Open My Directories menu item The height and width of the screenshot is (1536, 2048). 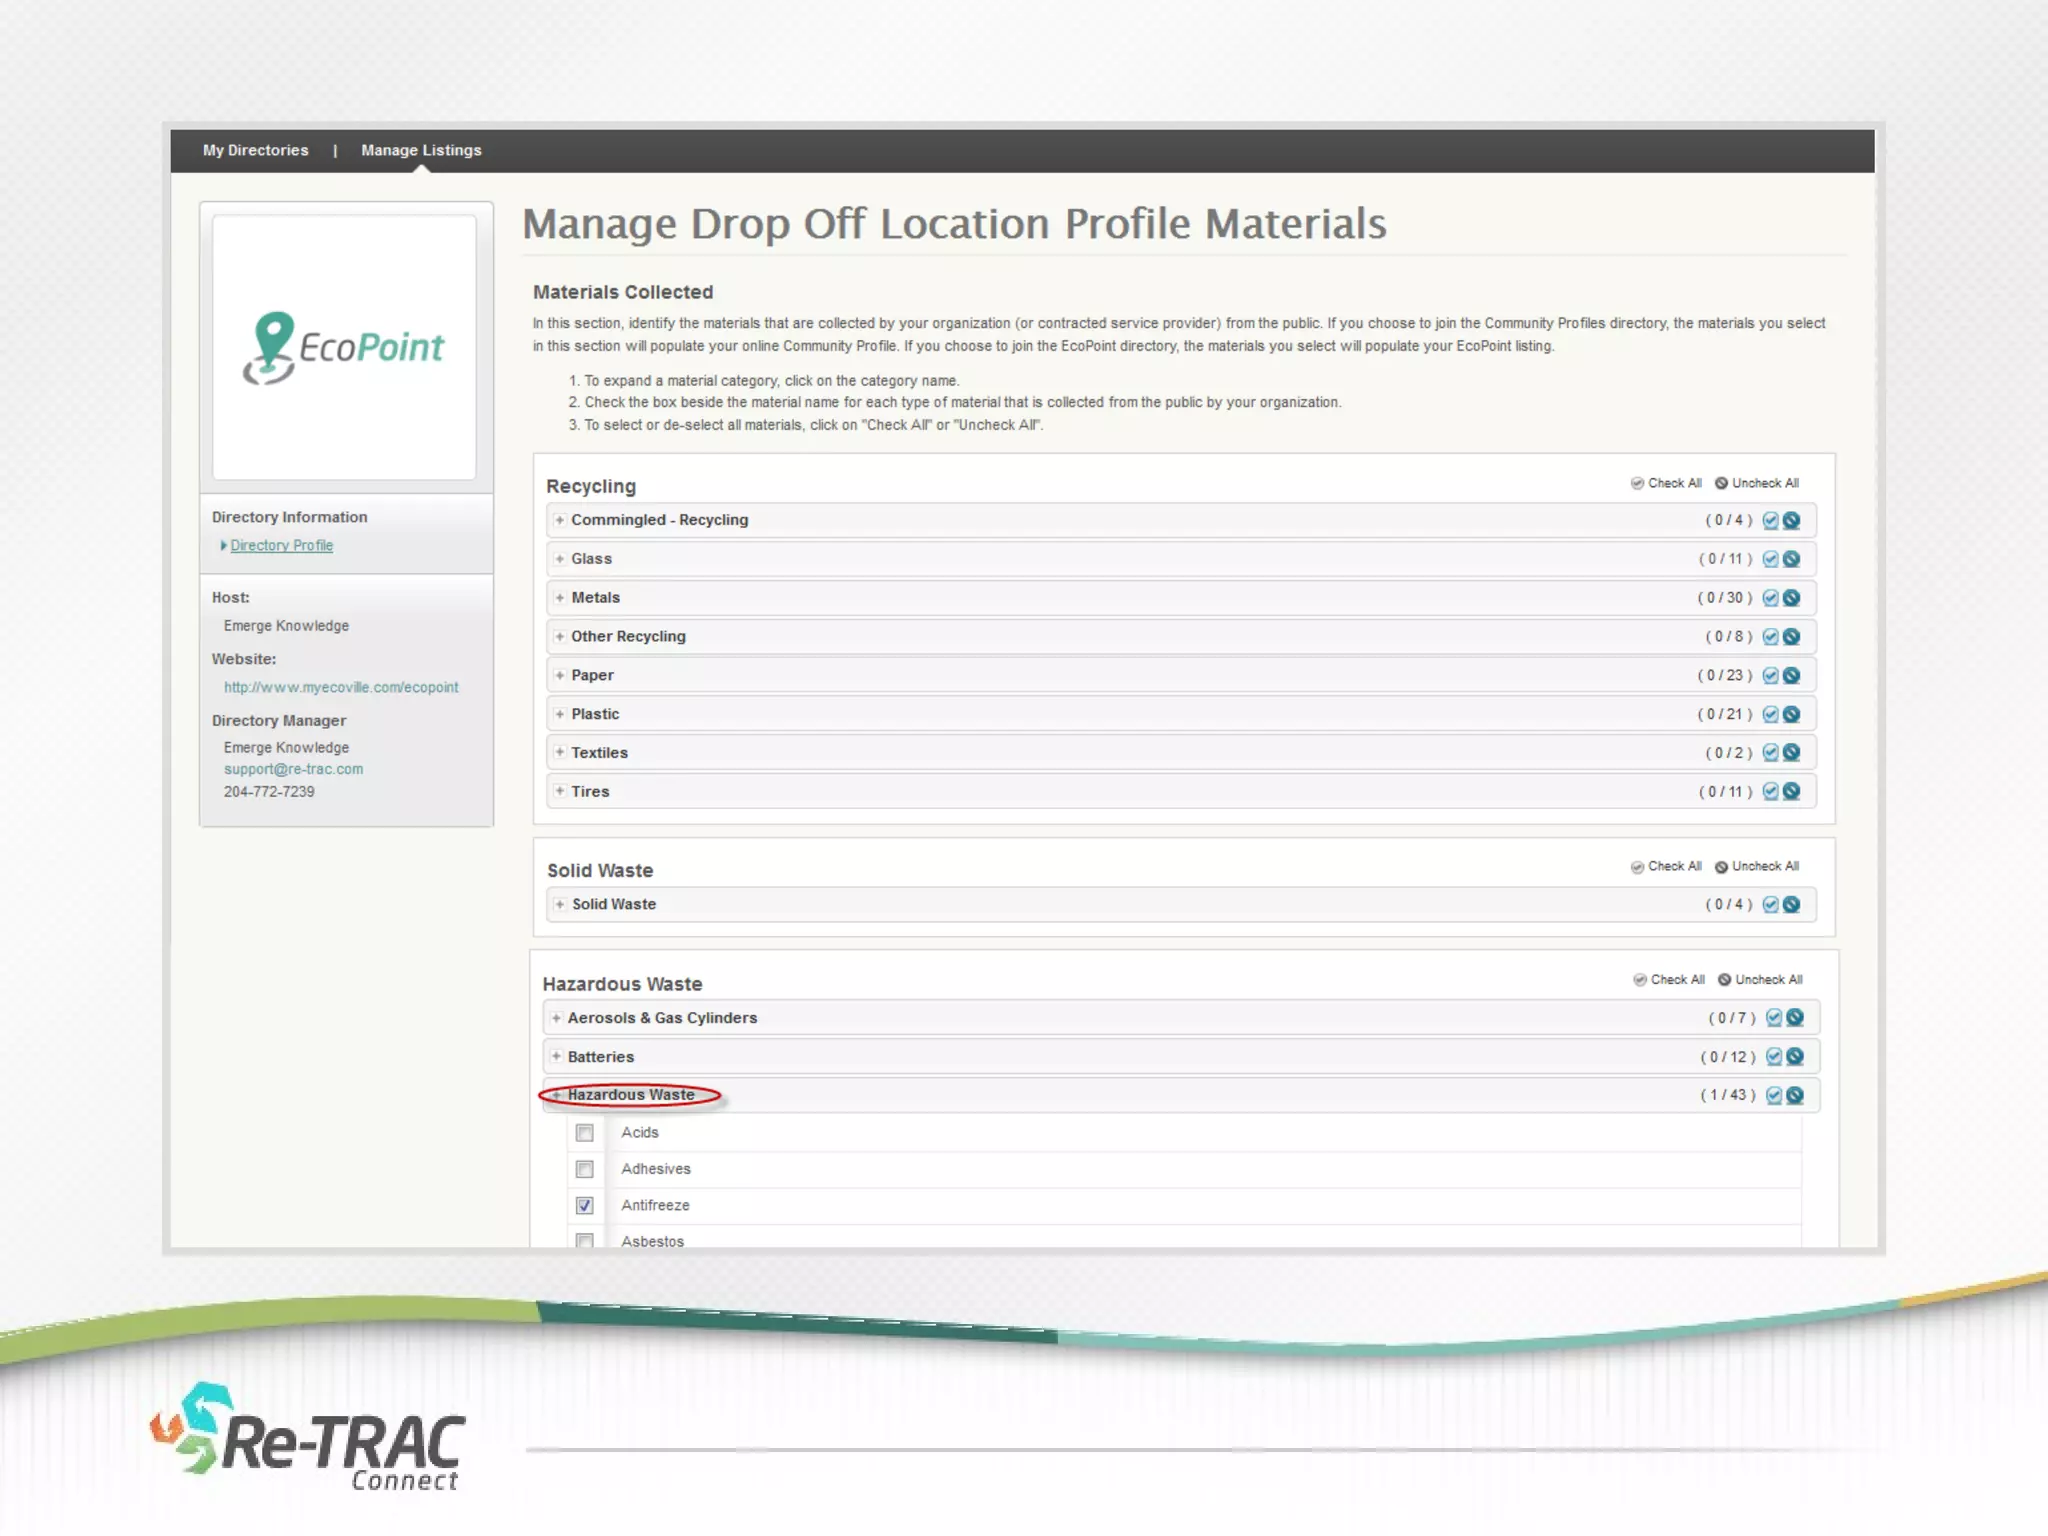(255, 150)
